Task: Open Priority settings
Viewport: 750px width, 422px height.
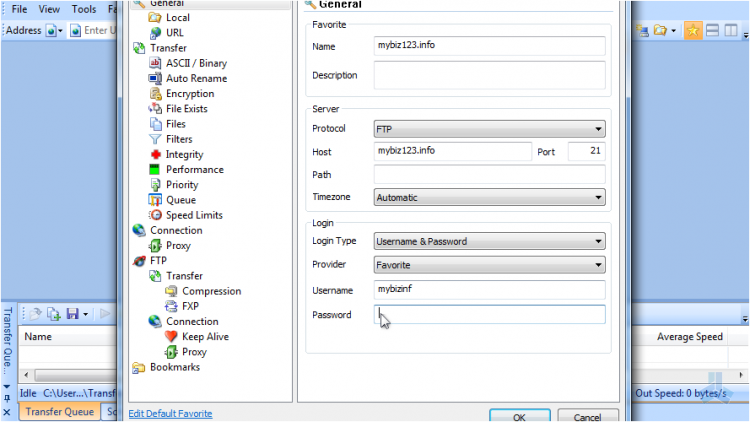Action: point(182,185)
